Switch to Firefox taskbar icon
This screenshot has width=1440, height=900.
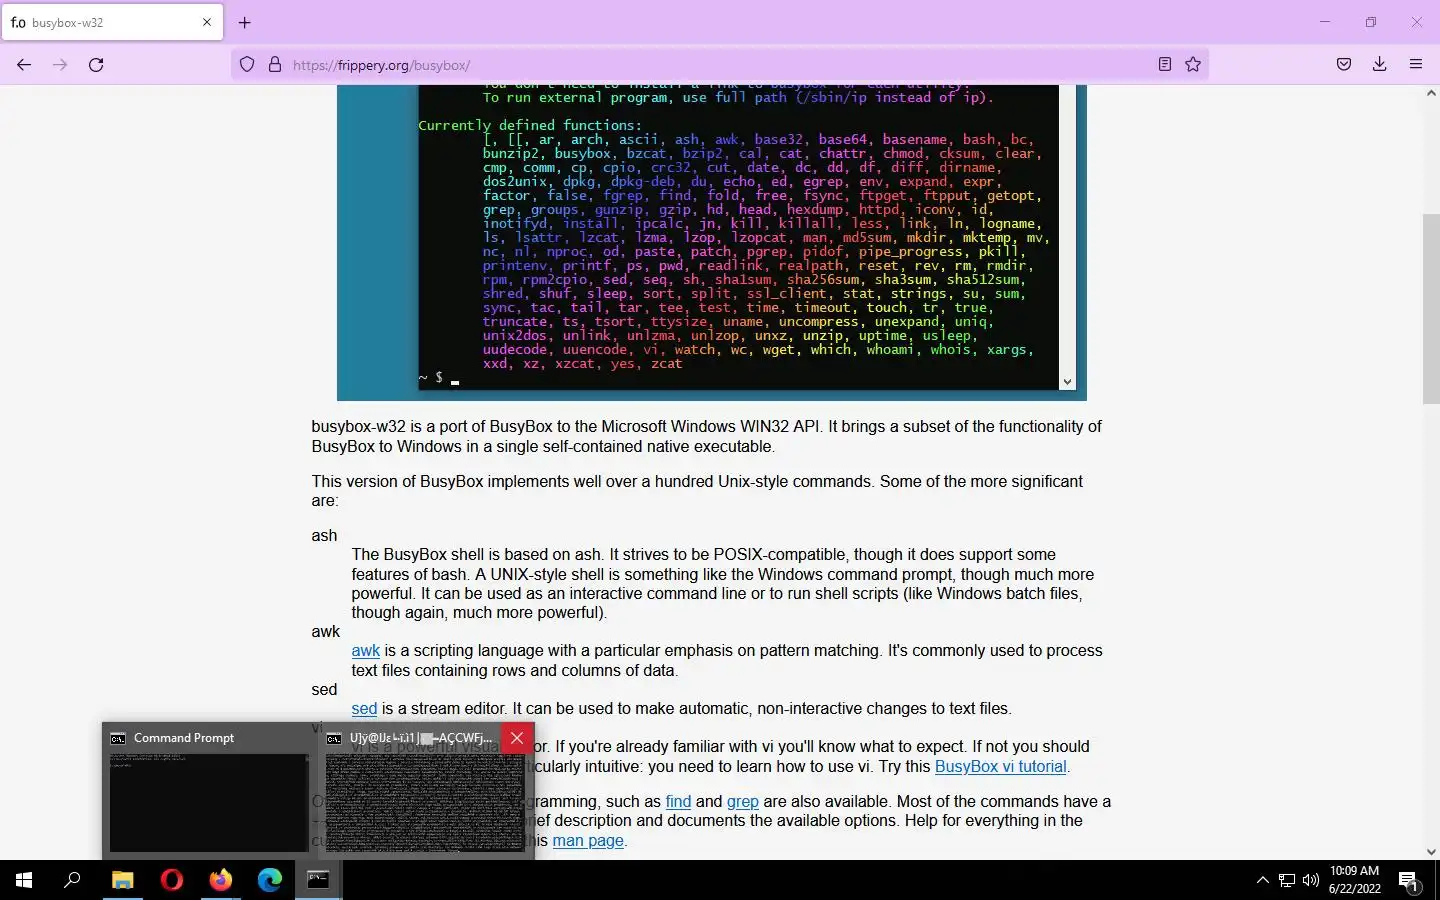coord(220,880)
